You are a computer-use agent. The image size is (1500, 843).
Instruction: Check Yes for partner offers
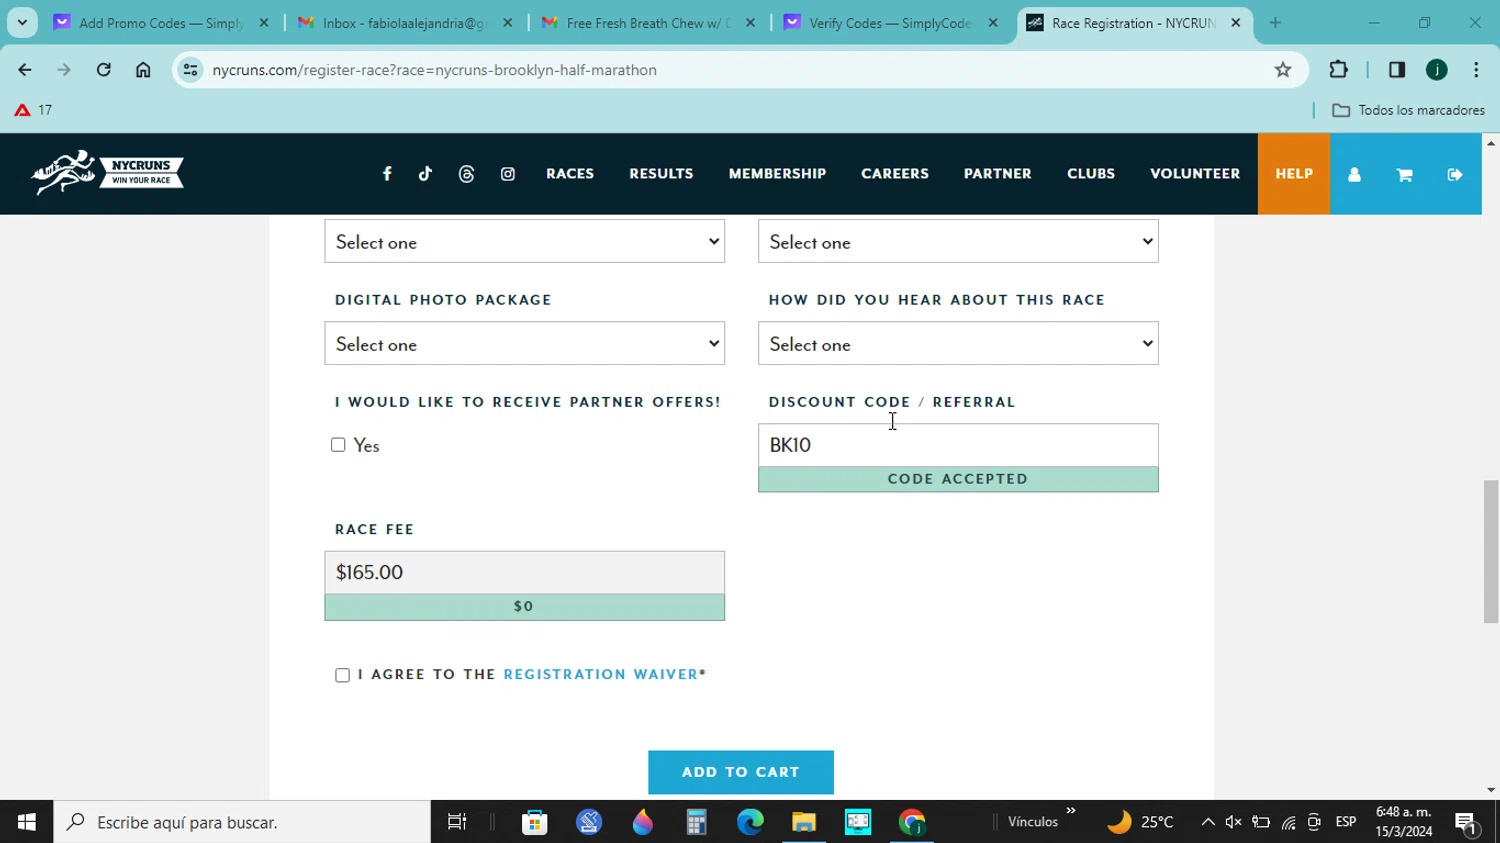(338, 445)
